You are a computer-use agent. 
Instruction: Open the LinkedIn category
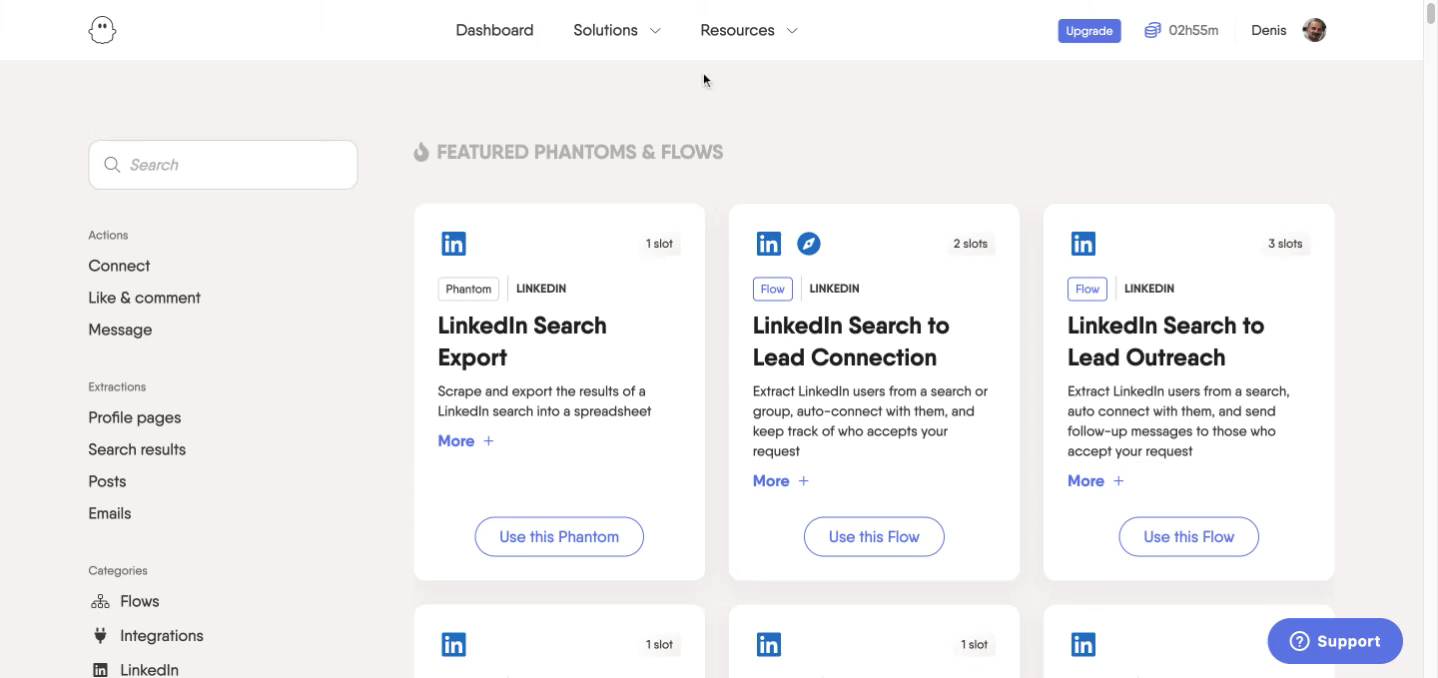point(149,670)
